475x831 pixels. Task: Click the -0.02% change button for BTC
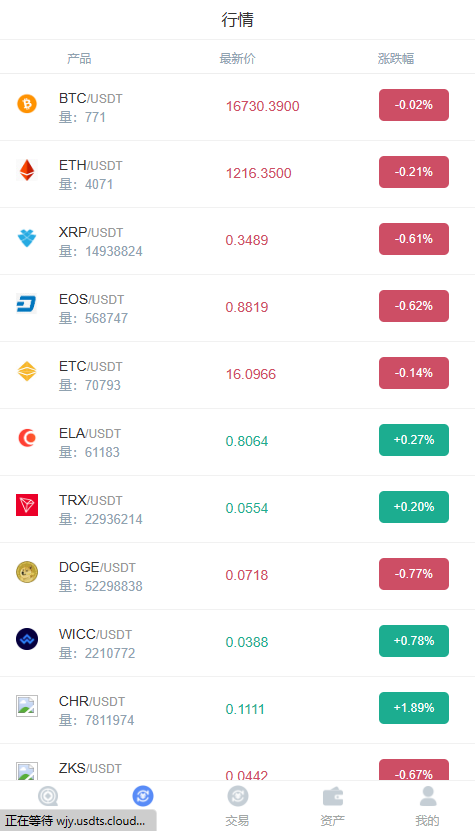[414, 105]
